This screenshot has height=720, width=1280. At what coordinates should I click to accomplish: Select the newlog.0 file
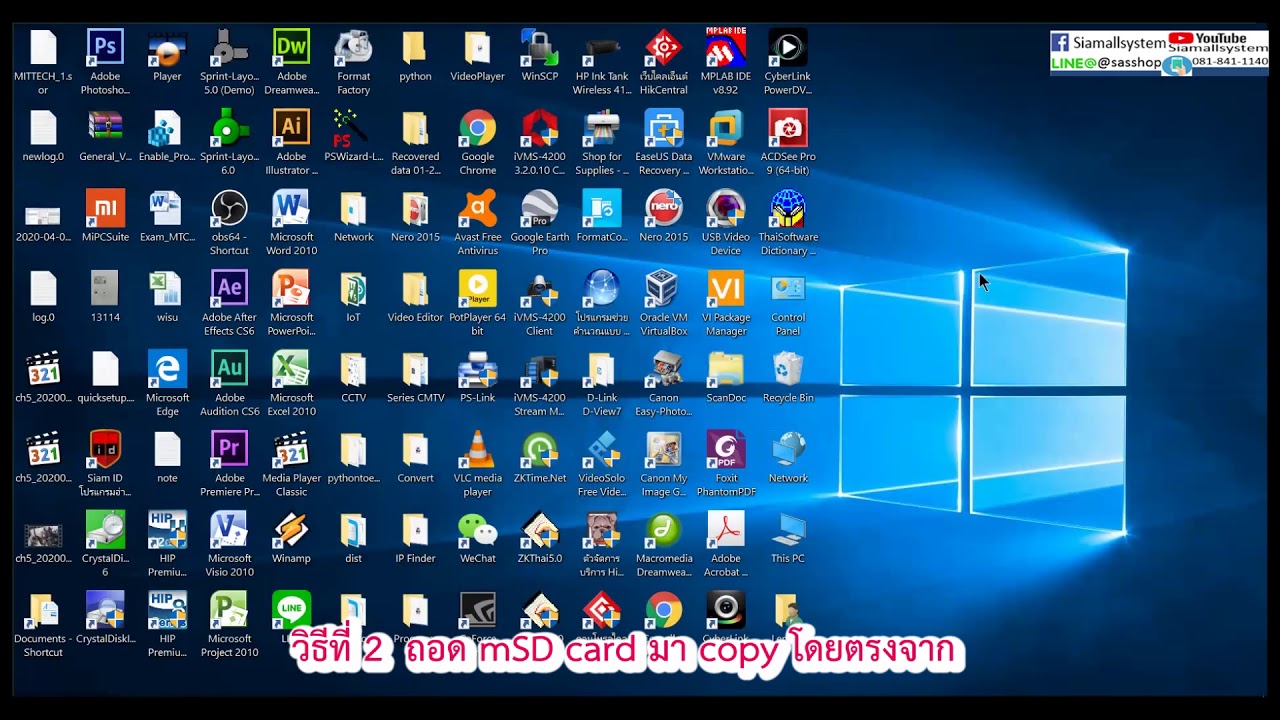click(43, 128)
